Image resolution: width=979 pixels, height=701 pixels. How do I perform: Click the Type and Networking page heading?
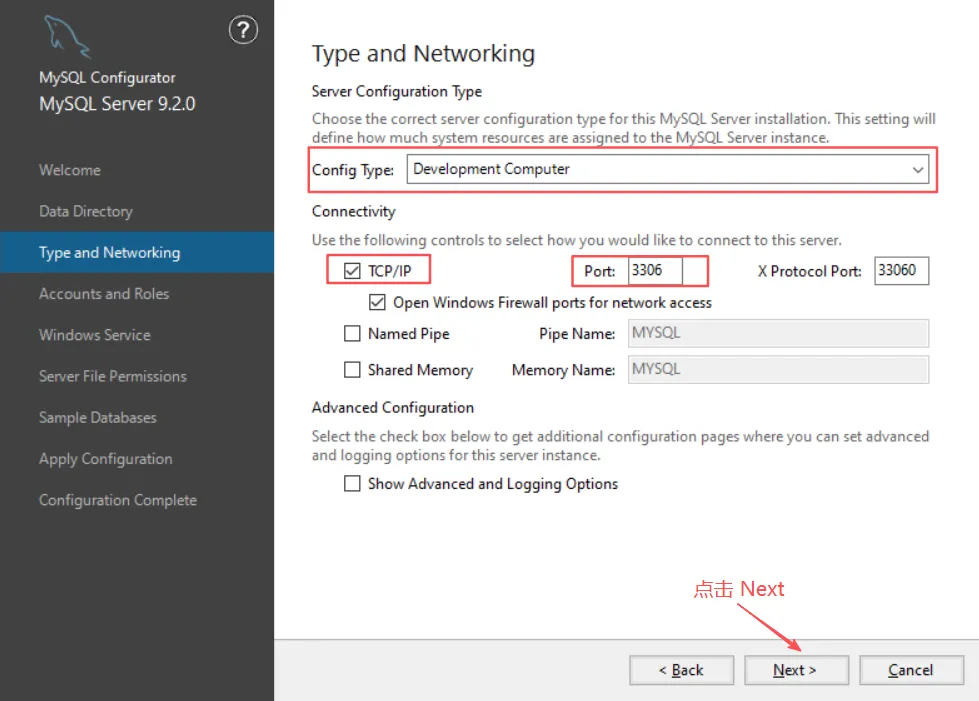pos(423,54)
